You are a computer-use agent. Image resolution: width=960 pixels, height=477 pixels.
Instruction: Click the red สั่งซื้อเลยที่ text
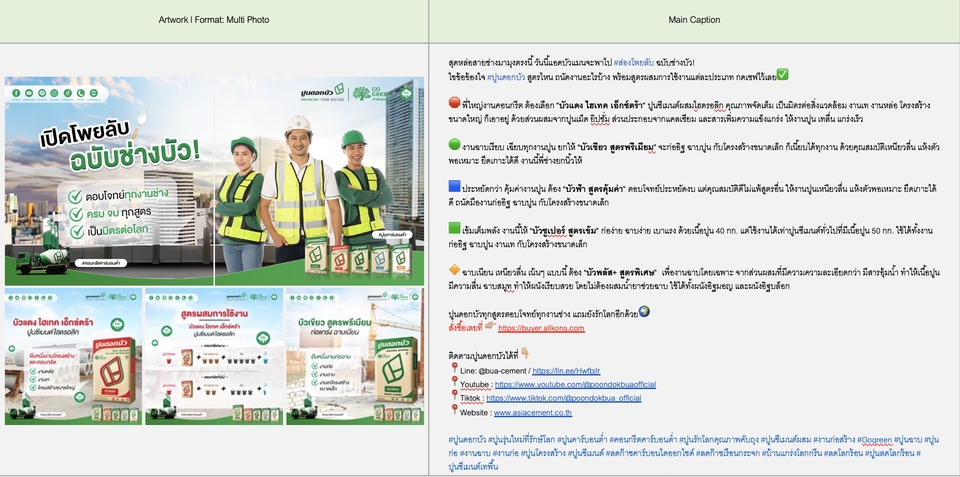coord(465,328)
